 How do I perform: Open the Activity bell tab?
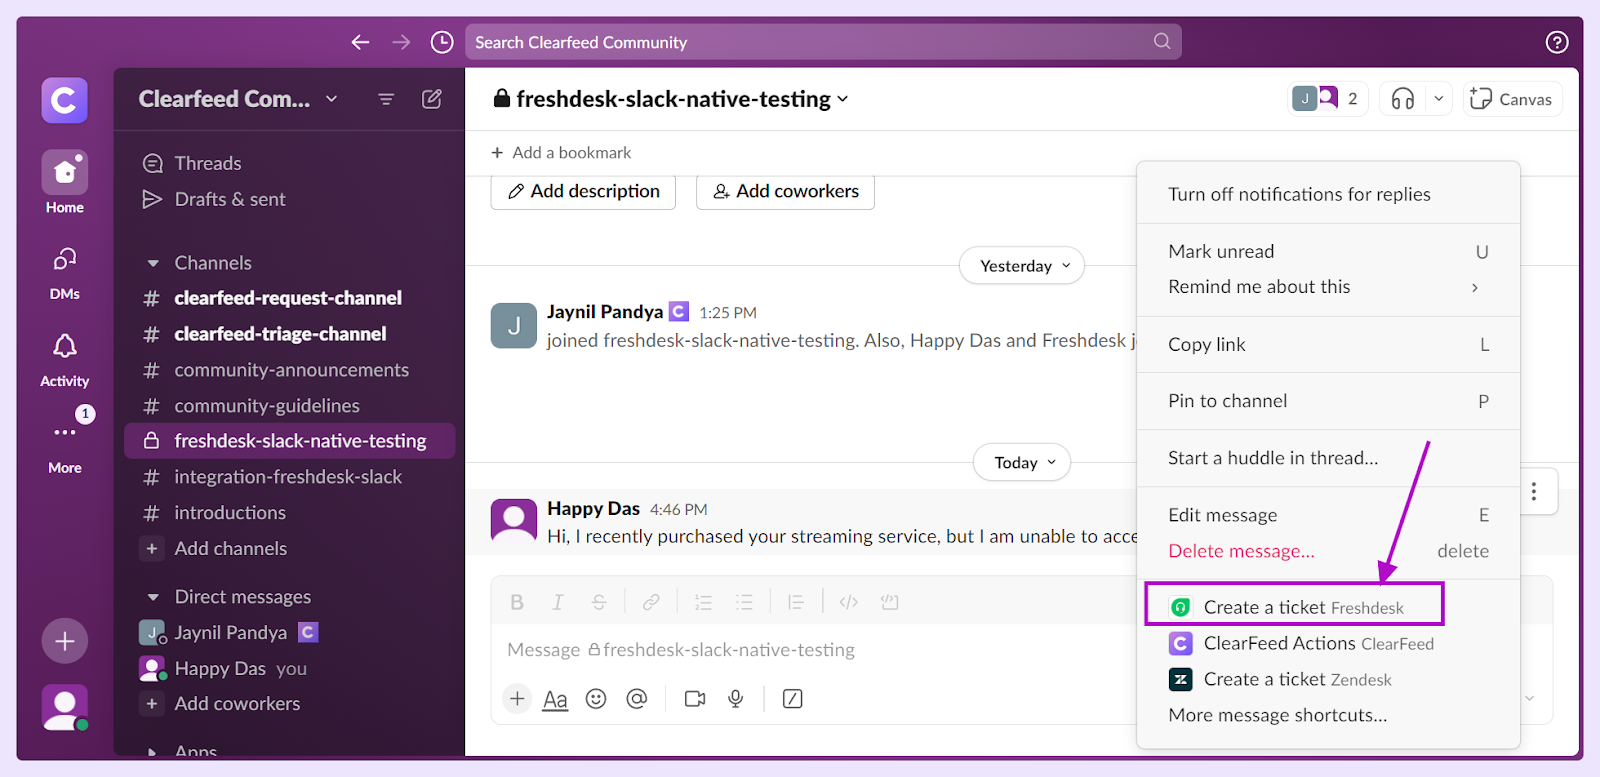pos(65,360)
